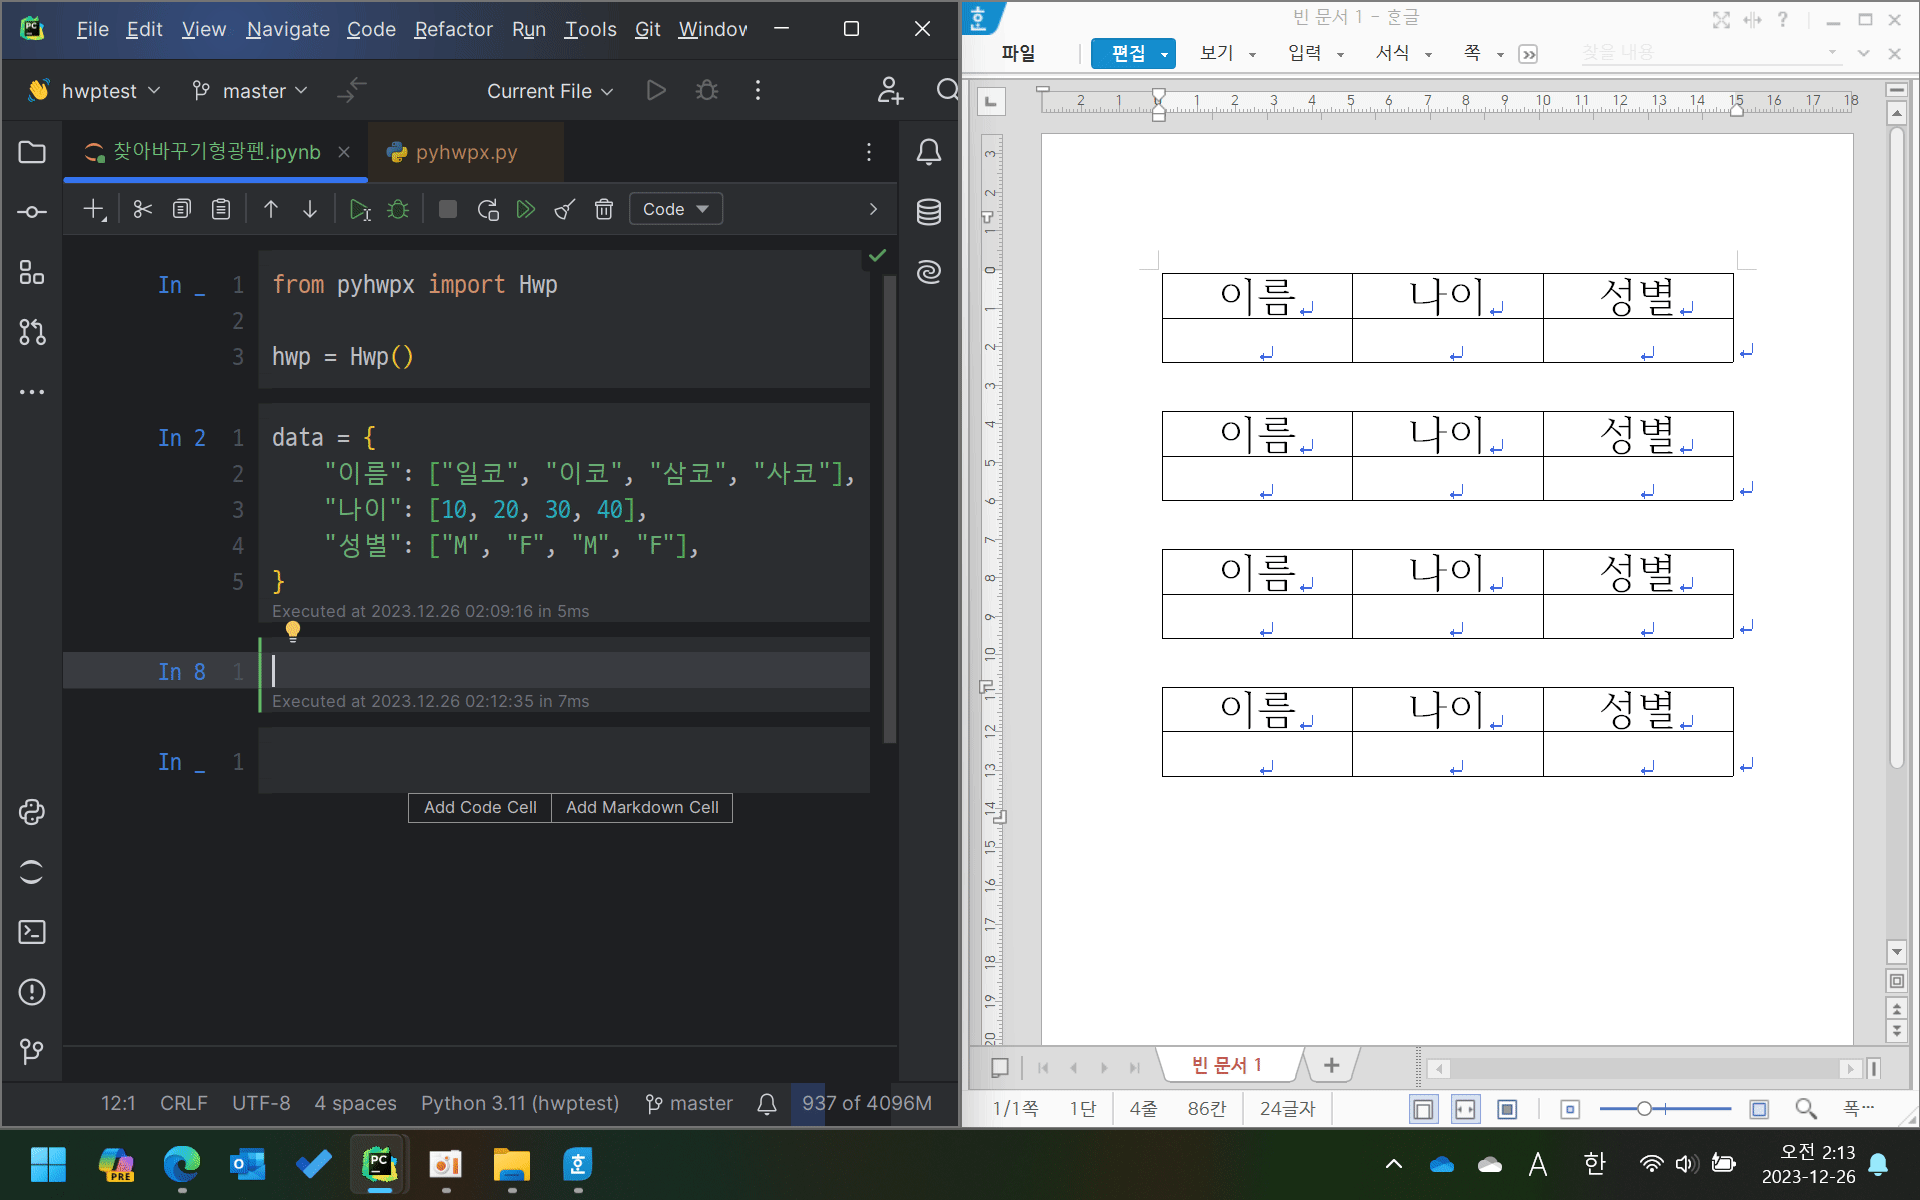Open the 입력 menu in Hangul
Screen dimensions: 1920x1200
click(1304, 53)
